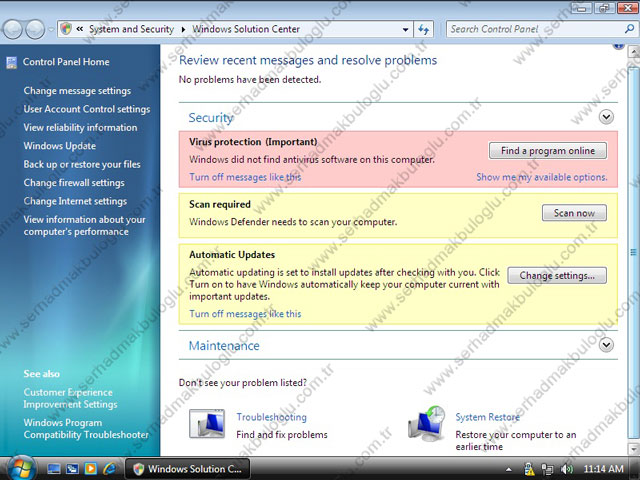This screenshot has height=480, width=640.
Task: Open the recent pages dropdown arrow
Action: coord(51,29)
